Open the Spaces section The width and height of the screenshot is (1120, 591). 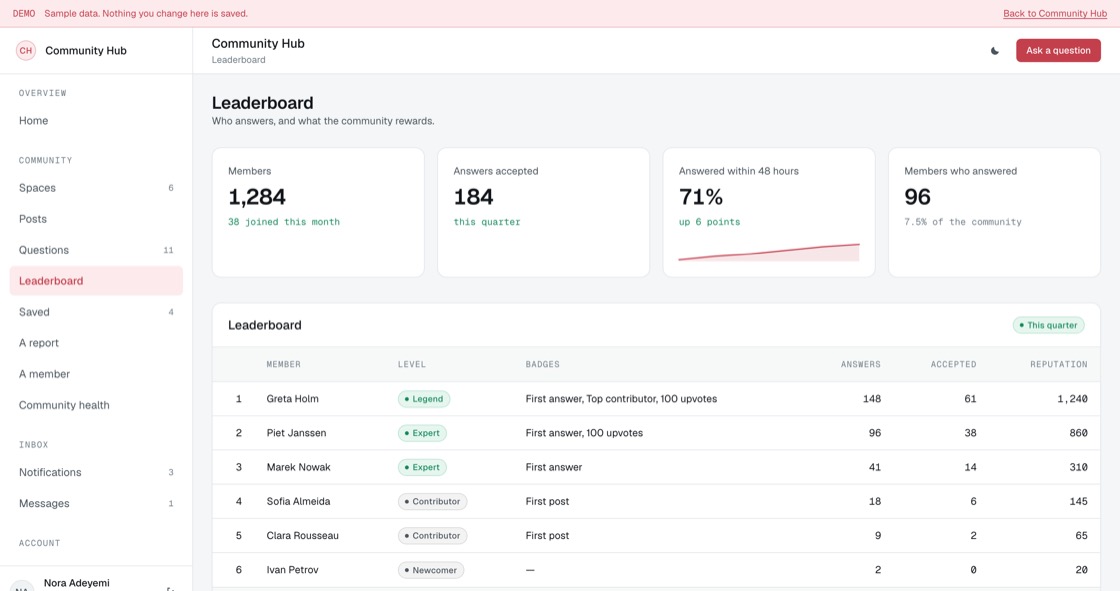click(x=96, y=188)
